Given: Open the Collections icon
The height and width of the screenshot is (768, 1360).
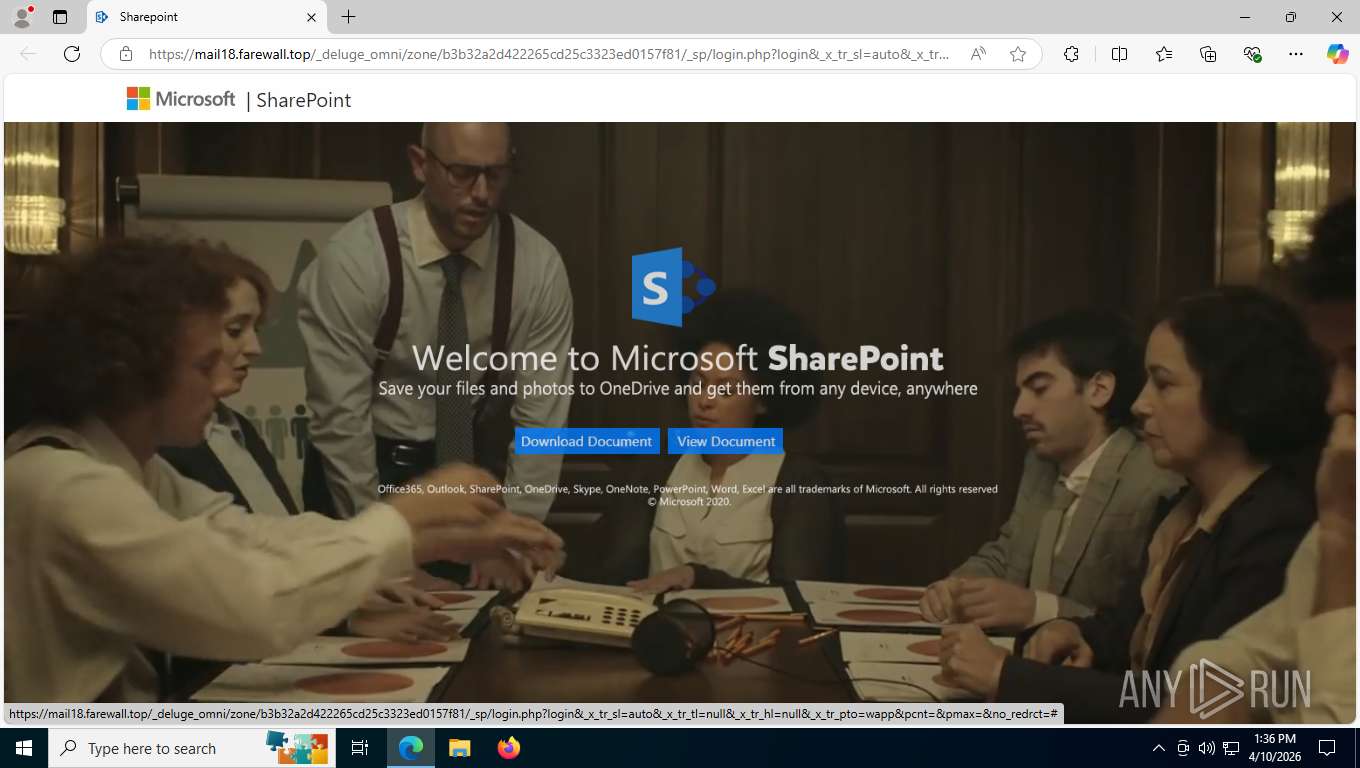Looking at the screenshot, I should click(x=1208, y=54).
